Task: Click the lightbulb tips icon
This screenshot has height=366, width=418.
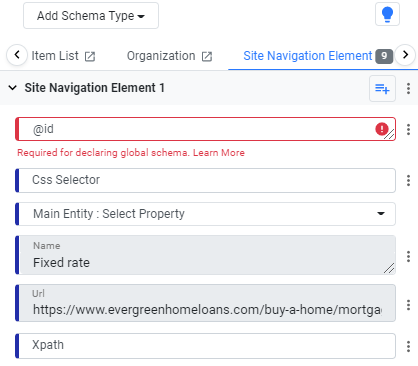Action: coord(387,14)
